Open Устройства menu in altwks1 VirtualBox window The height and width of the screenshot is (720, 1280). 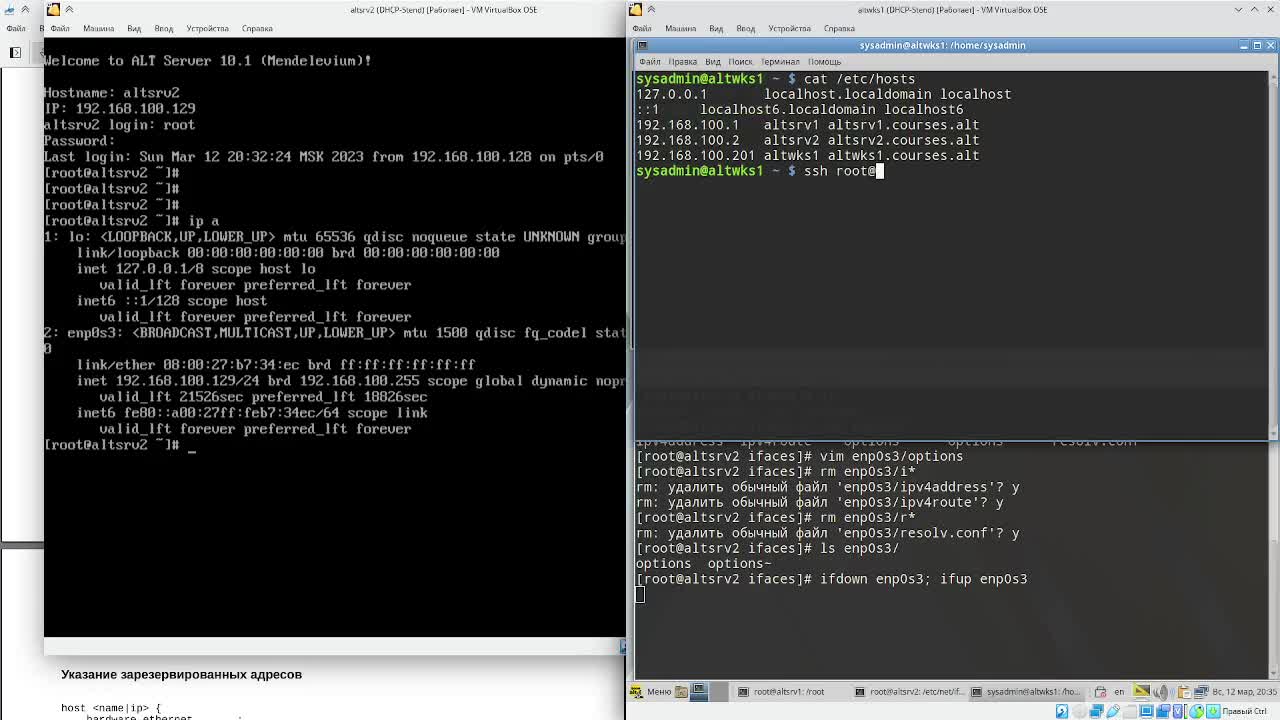[789, 28]
